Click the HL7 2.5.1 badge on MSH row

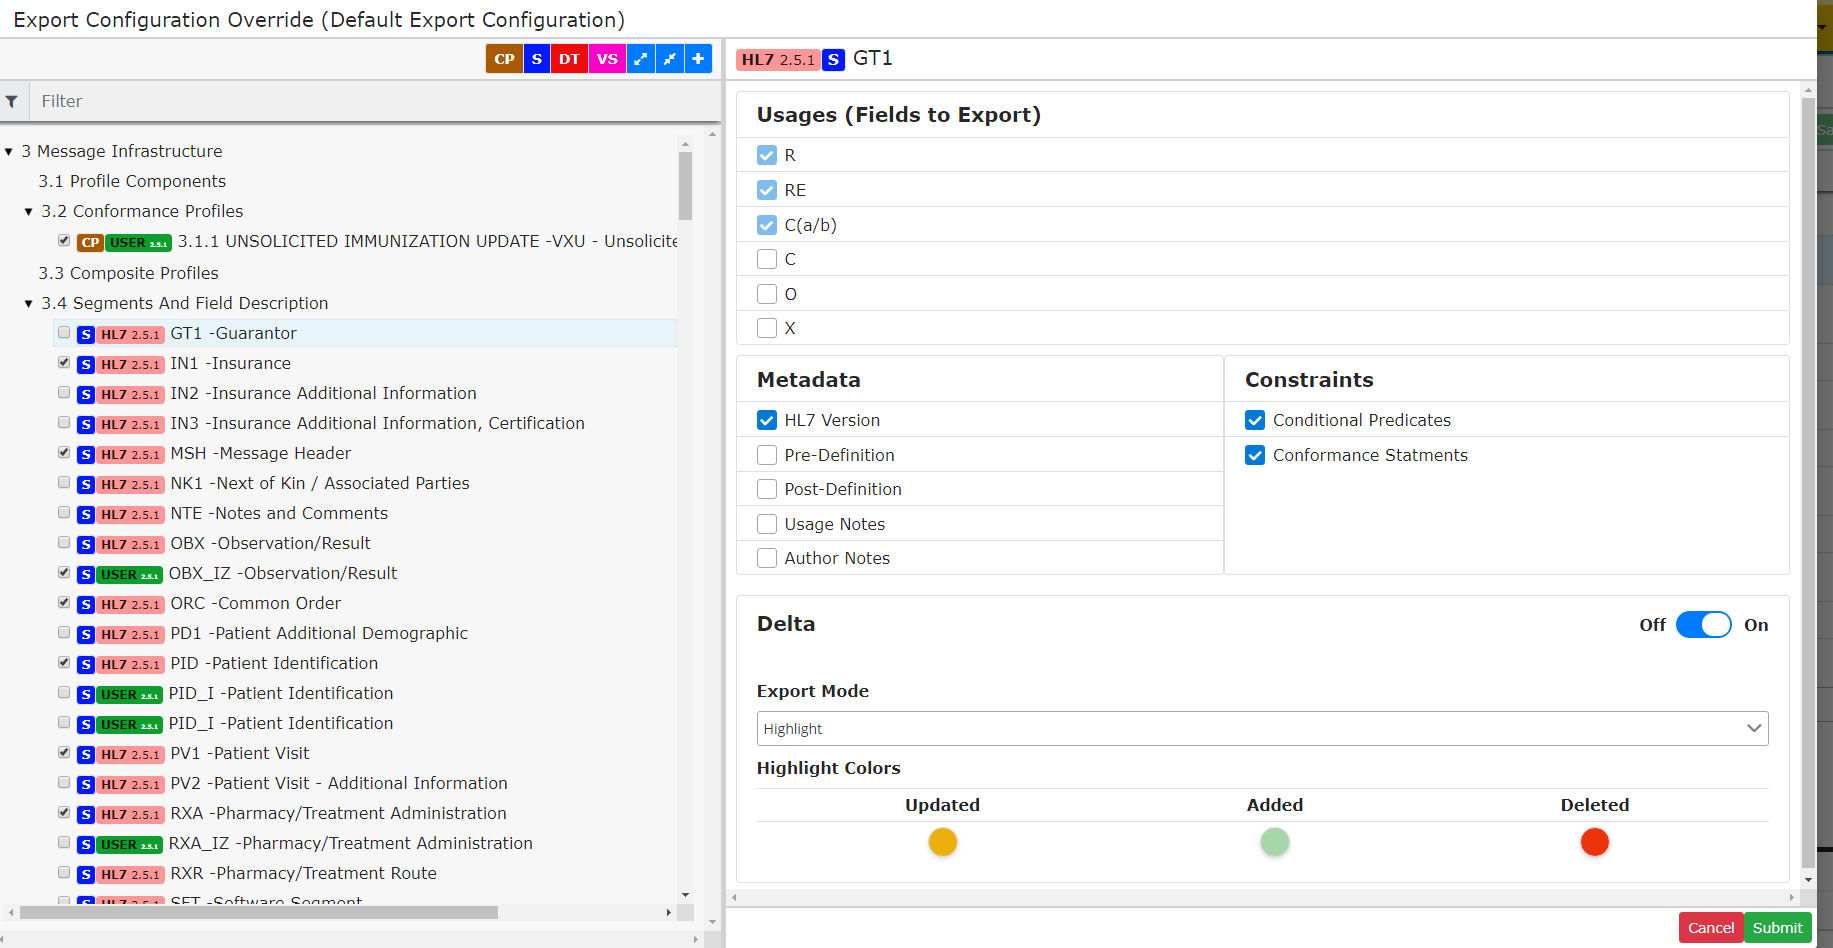click(x=130, y=454)
